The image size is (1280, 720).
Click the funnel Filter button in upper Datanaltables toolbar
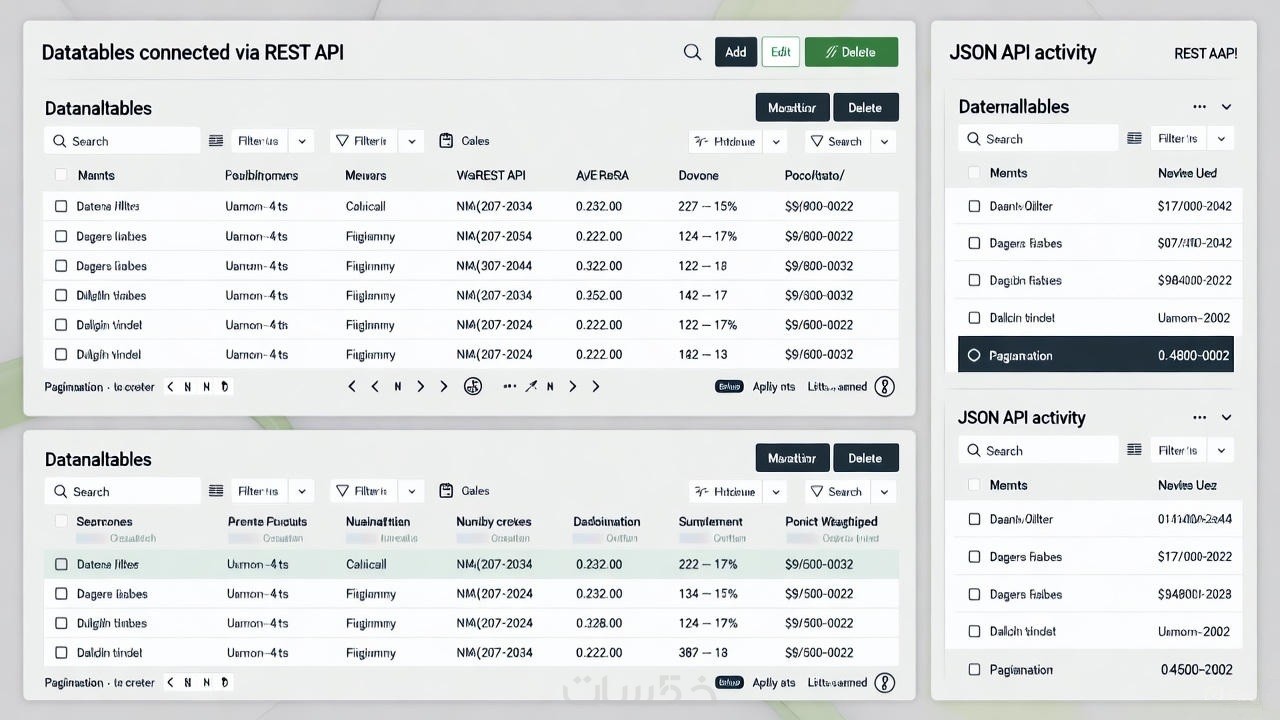pos(362,141)
